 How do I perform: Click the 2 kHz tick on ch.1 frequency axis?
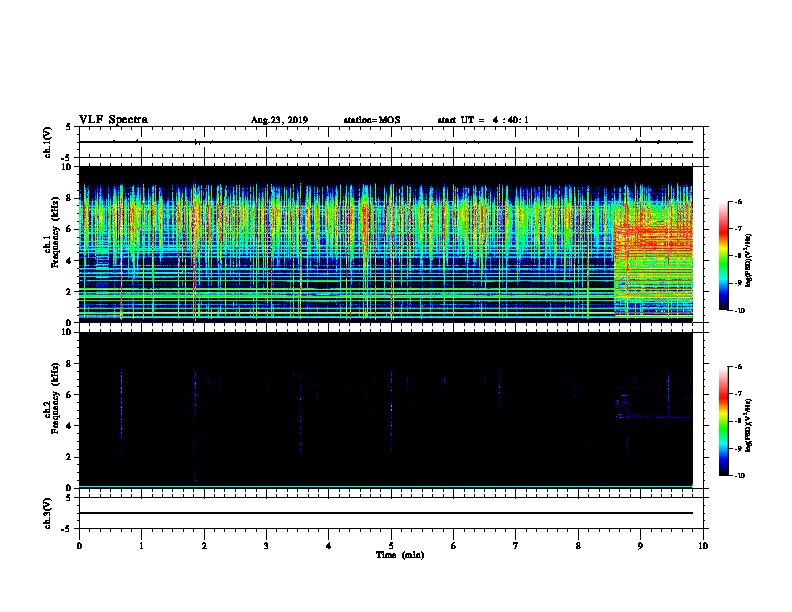click(x=69, y=292)
